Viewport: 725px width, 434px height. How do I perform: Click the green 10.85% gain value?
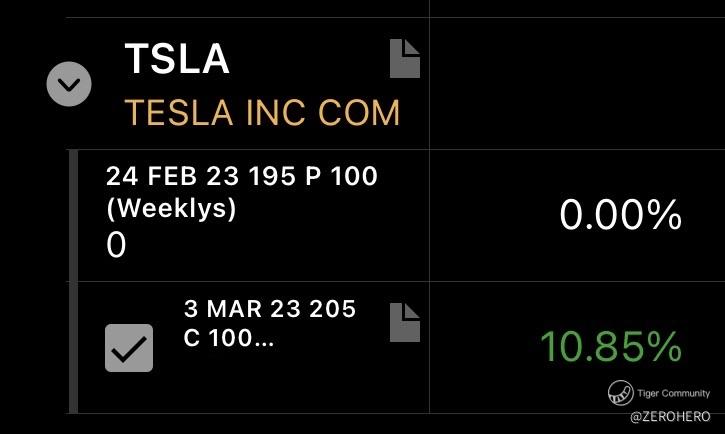(x=611, y=347)
